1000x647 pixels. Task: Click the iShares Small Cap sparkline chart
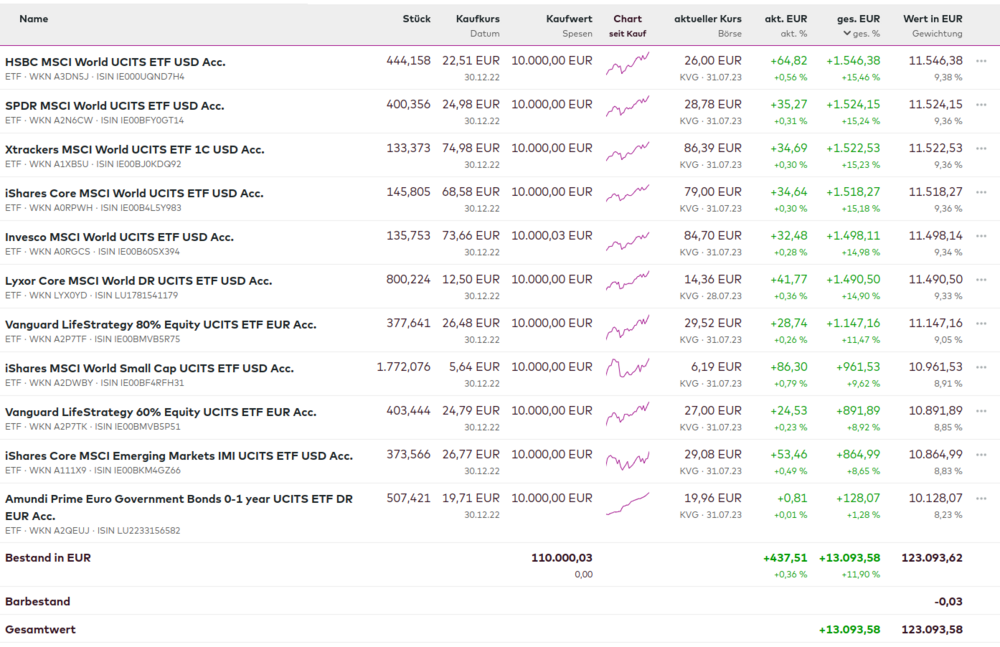[627, 373]
